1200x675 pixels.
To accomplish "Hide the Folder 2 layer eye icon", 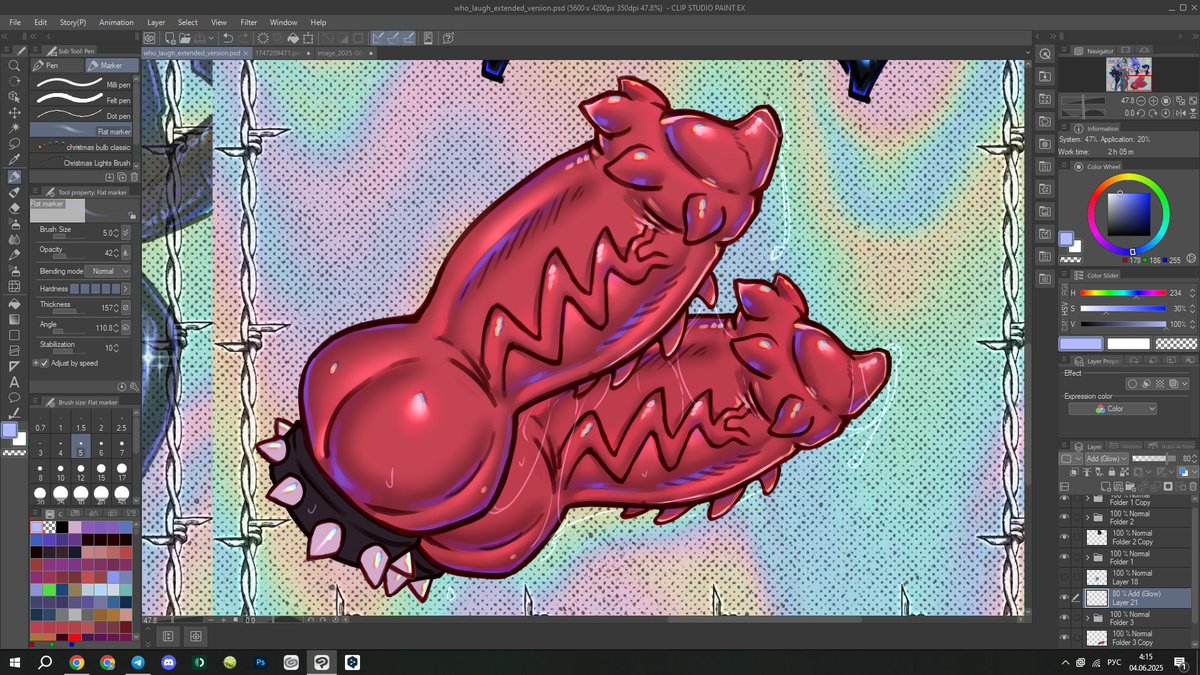I will coord(1064,518).
